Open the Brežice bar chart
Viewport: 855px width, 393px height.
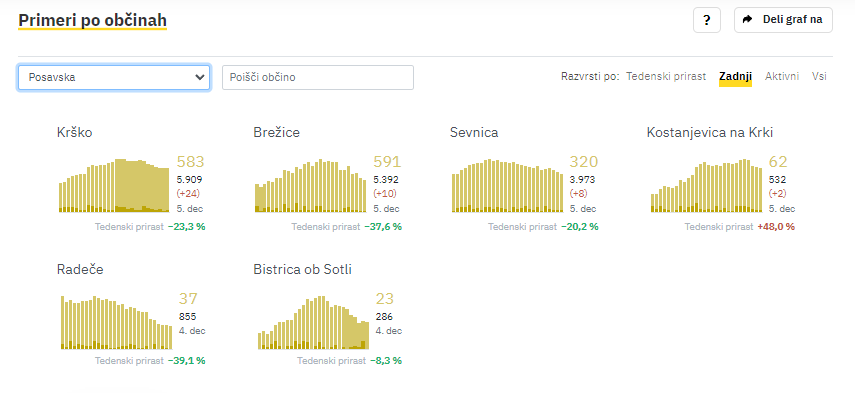click(x=311, y=185)
